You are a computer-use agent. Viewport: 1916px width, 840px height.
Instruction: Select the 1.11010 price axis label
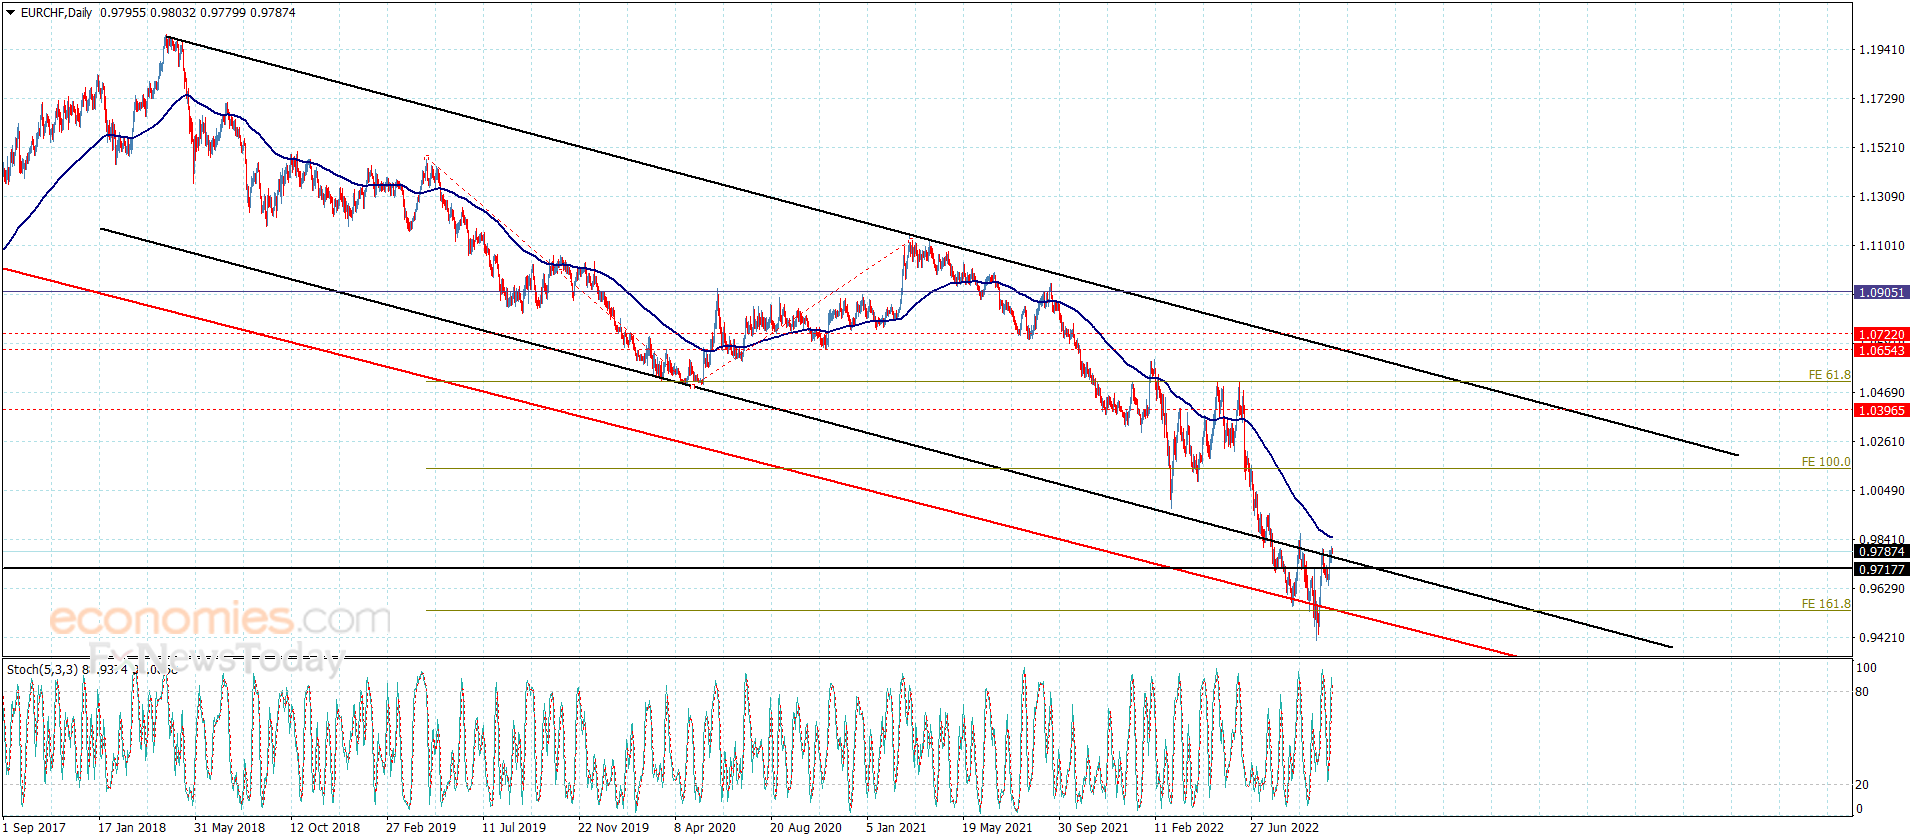[x=1881, y=246]
